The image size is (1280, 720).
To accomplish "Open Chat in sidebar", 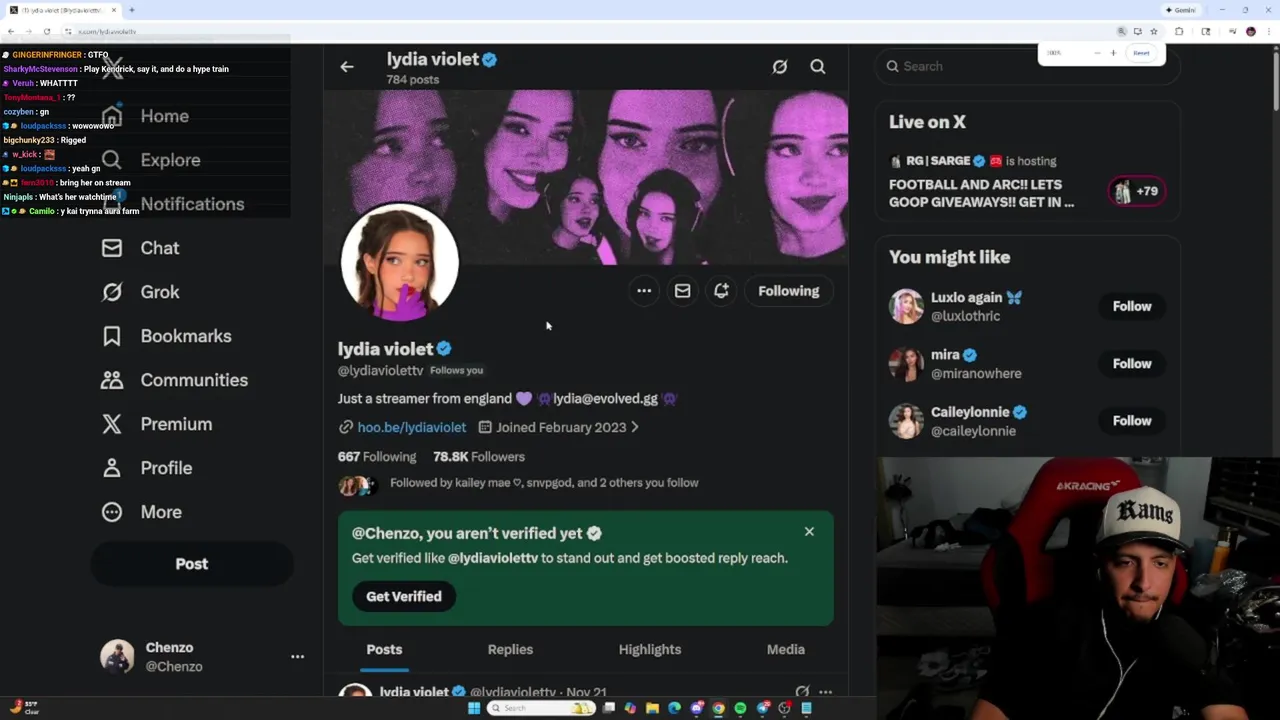I will coord(141,248).
